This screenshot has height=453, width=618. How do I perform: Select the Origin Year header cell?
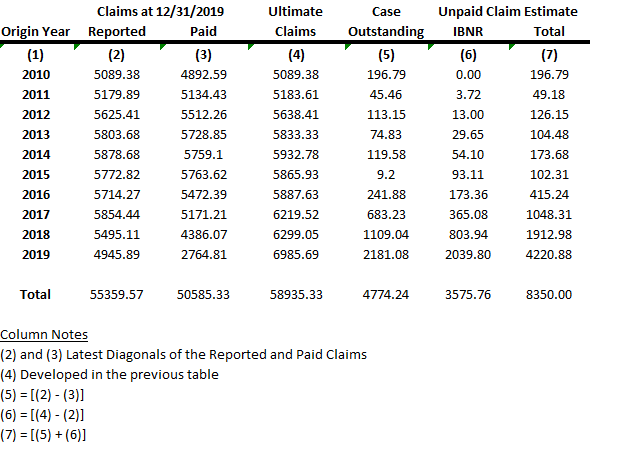tap(36, 31)
